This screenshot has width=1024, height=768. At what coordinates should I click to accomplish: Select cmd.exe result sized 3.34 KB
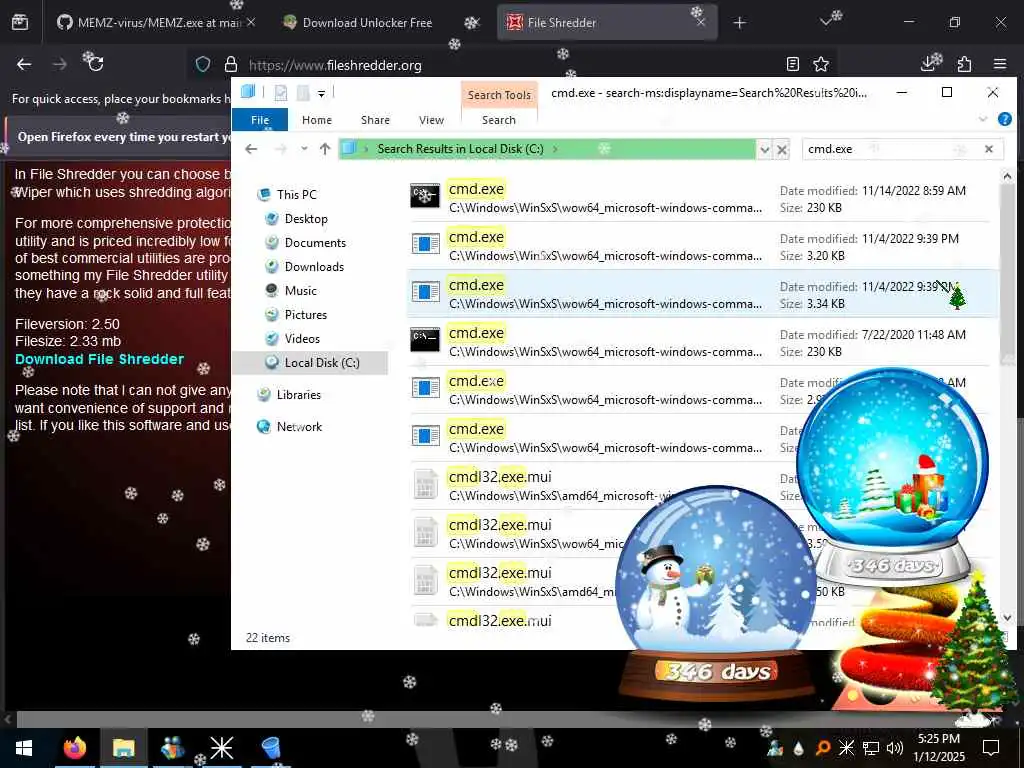tap(702, 294)
